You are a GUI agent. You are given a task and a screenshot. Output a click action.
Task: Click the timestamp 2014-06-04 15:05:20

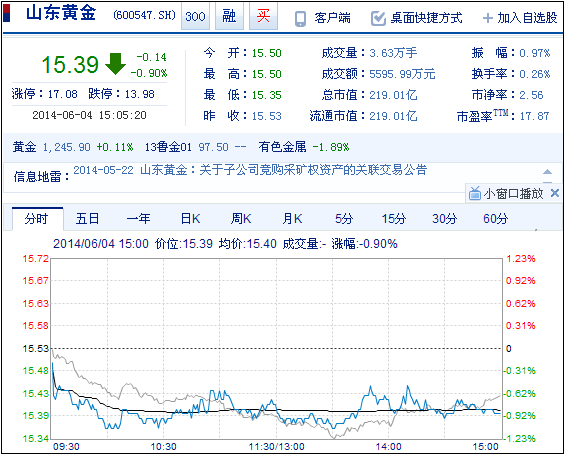click(x=89, y=115)
